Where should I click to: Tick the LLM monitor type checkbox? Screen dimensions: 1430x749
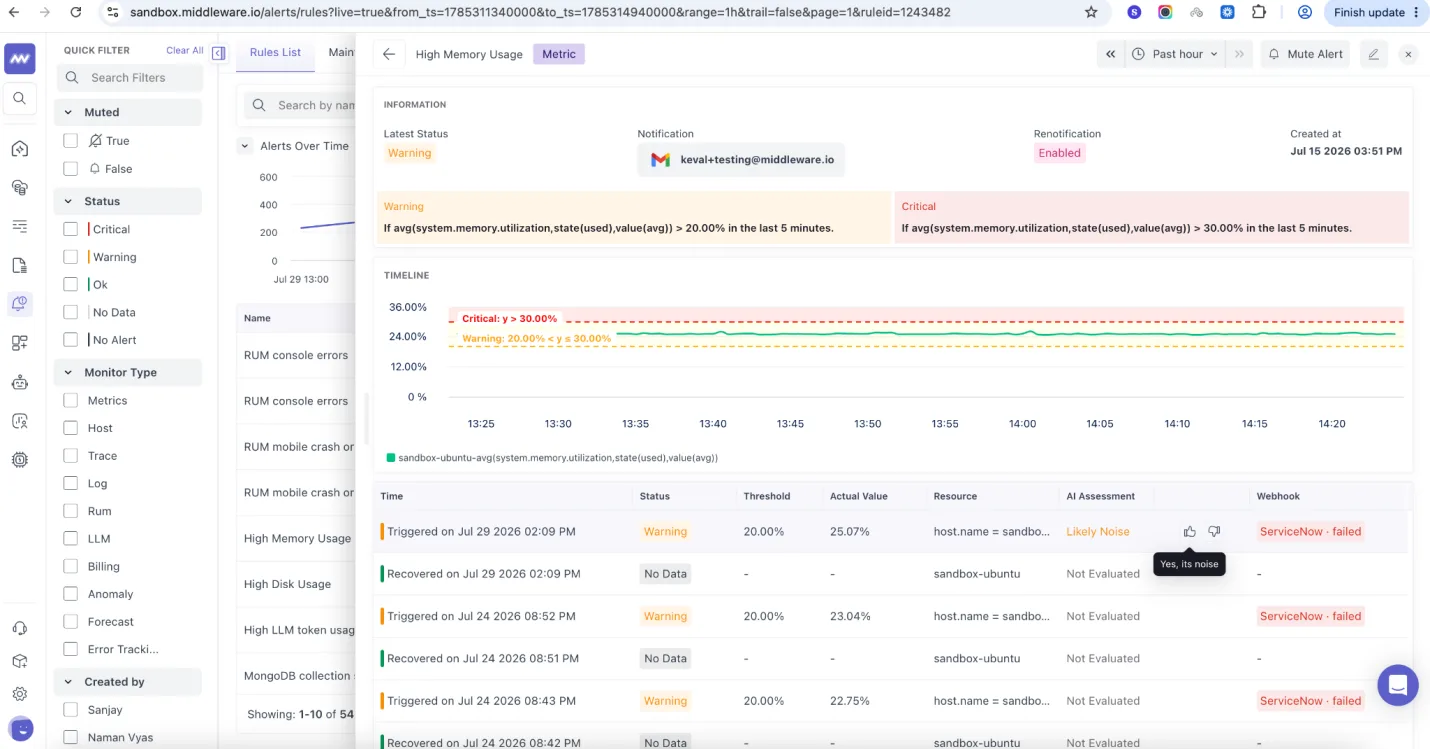click(x=70, y=538)
